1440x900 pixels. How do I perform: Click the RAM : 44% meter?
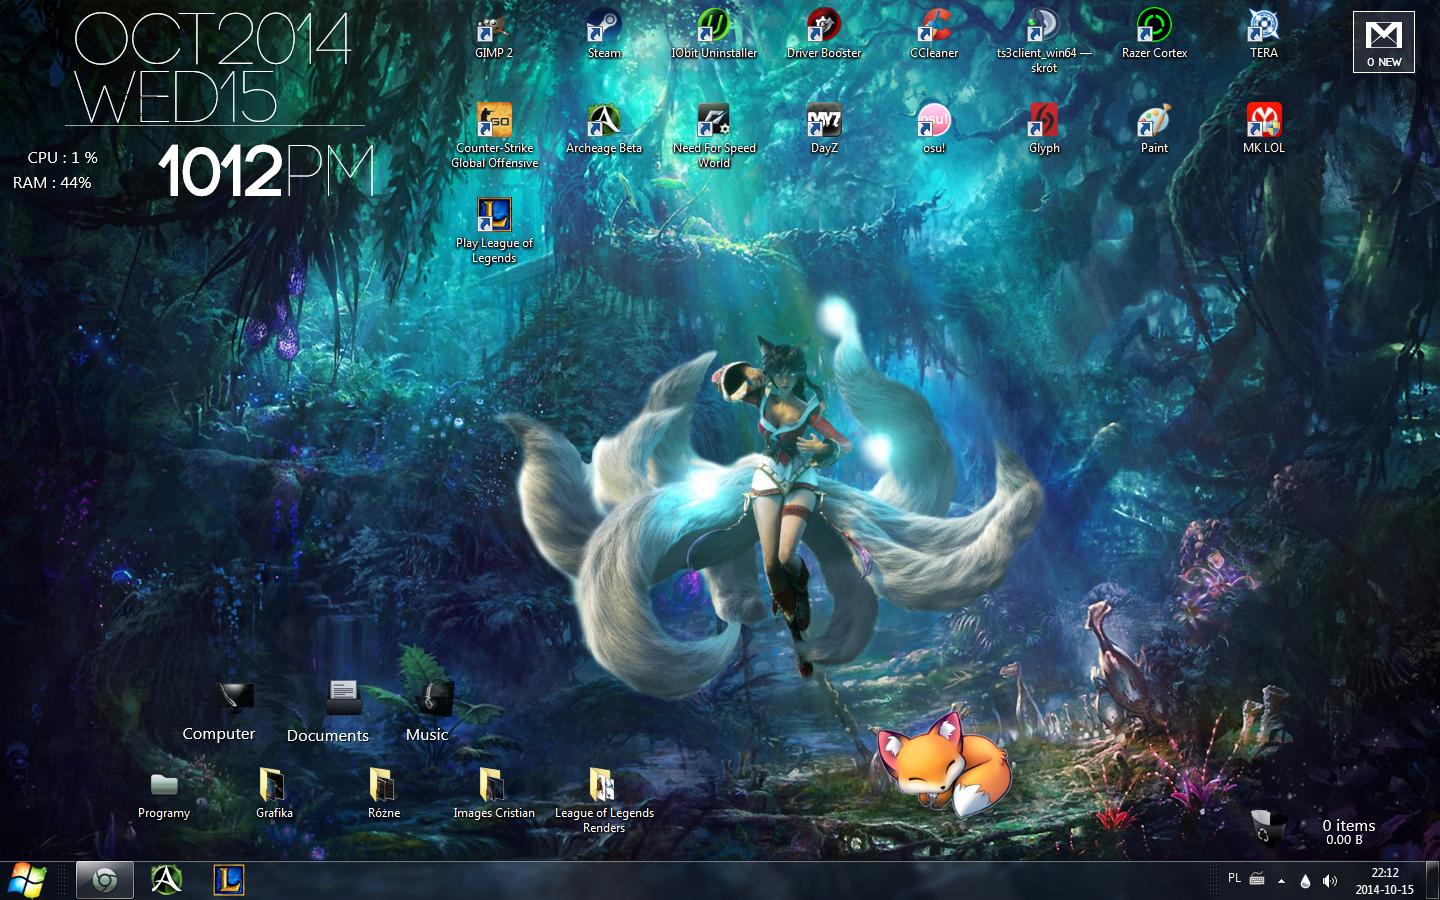coord(52,183)
